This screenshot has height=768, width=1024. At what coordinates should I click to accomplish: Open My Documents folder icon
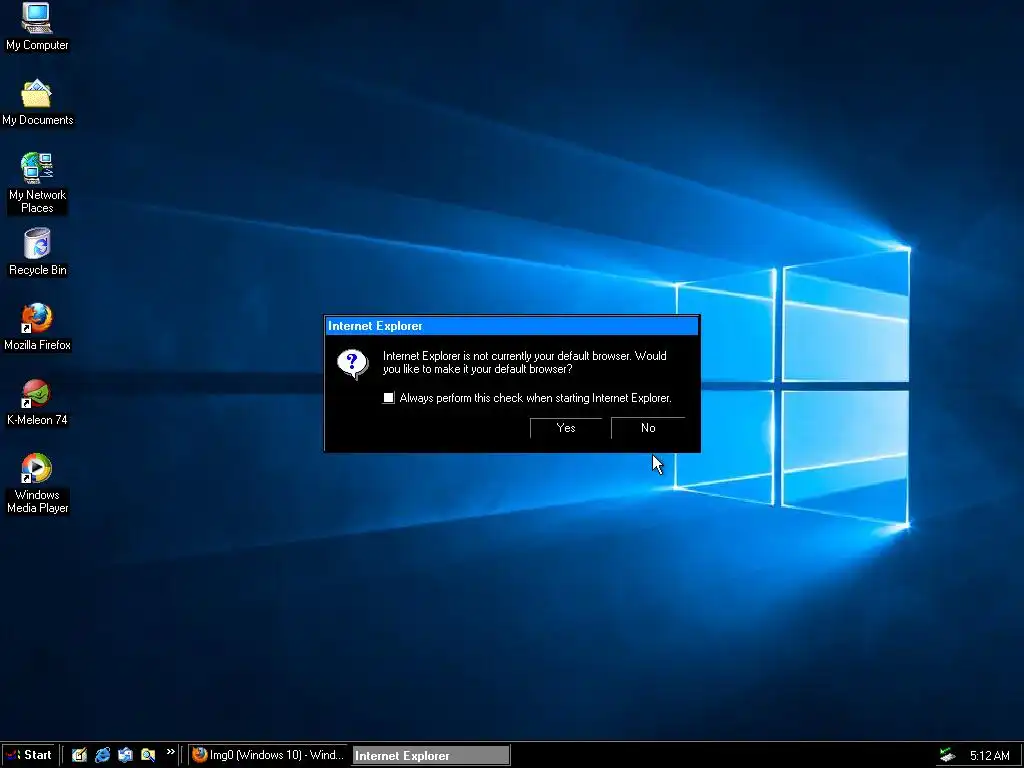(x=37, y=103)
